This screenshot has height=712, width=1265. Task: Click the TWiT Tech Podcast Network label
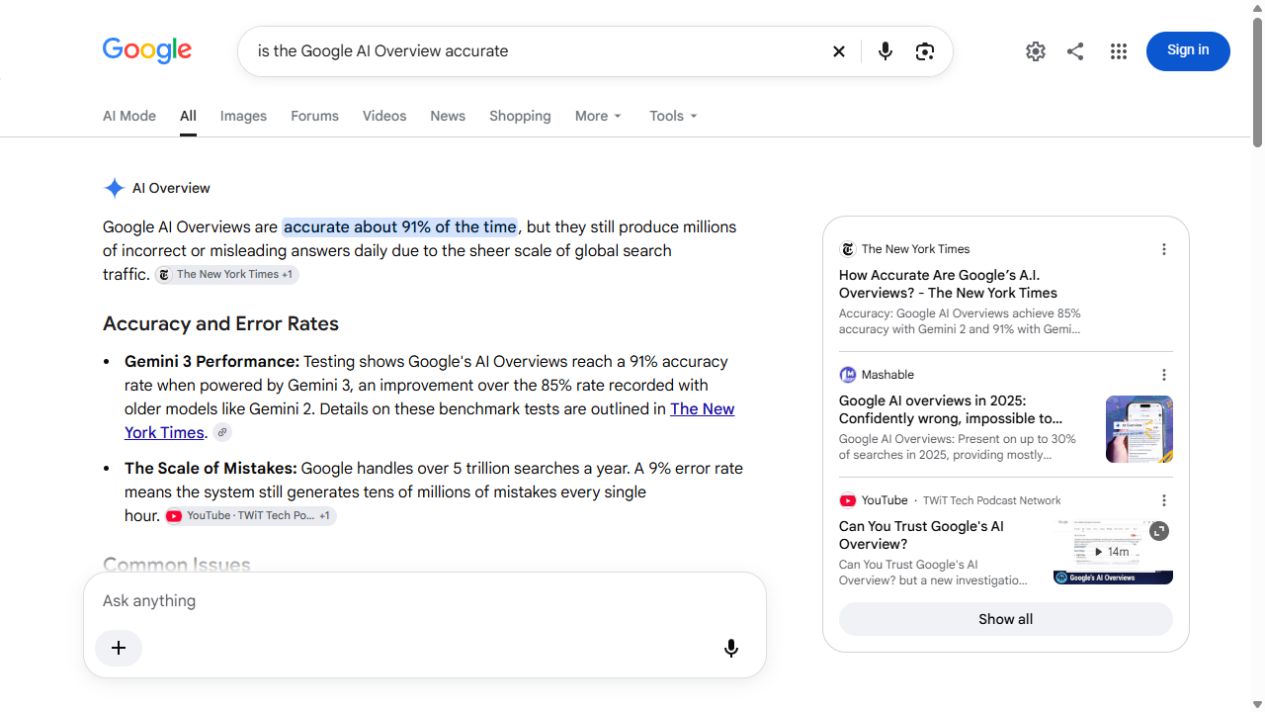(x=992, y=501)
